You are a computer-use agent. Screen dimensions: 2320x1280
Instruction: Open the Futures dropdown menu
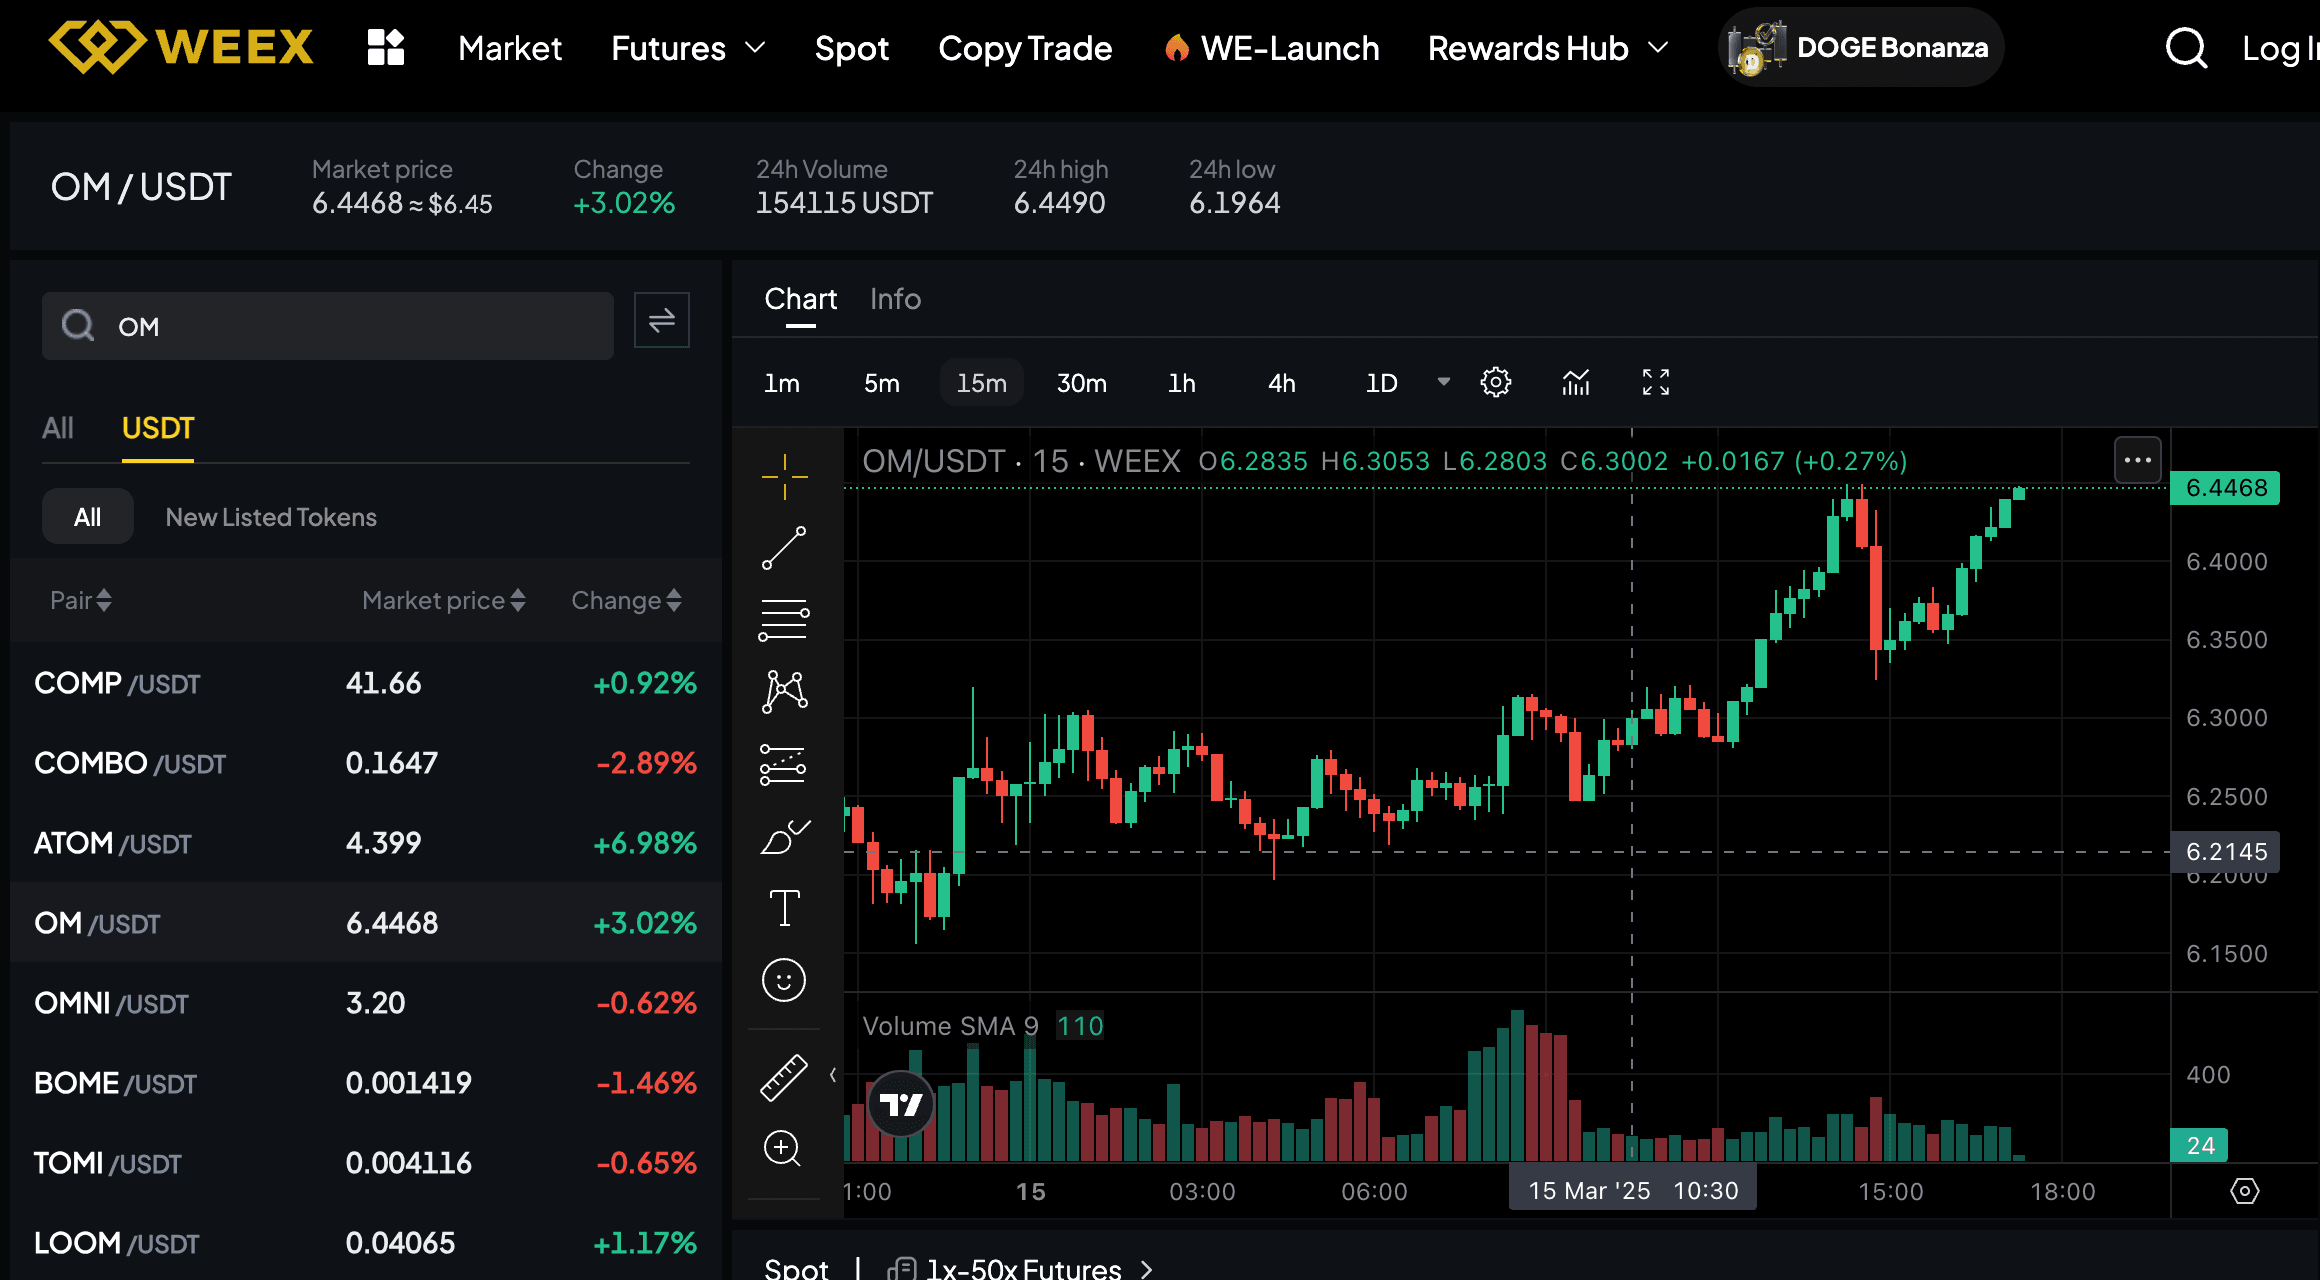click(x=688, y=48)
